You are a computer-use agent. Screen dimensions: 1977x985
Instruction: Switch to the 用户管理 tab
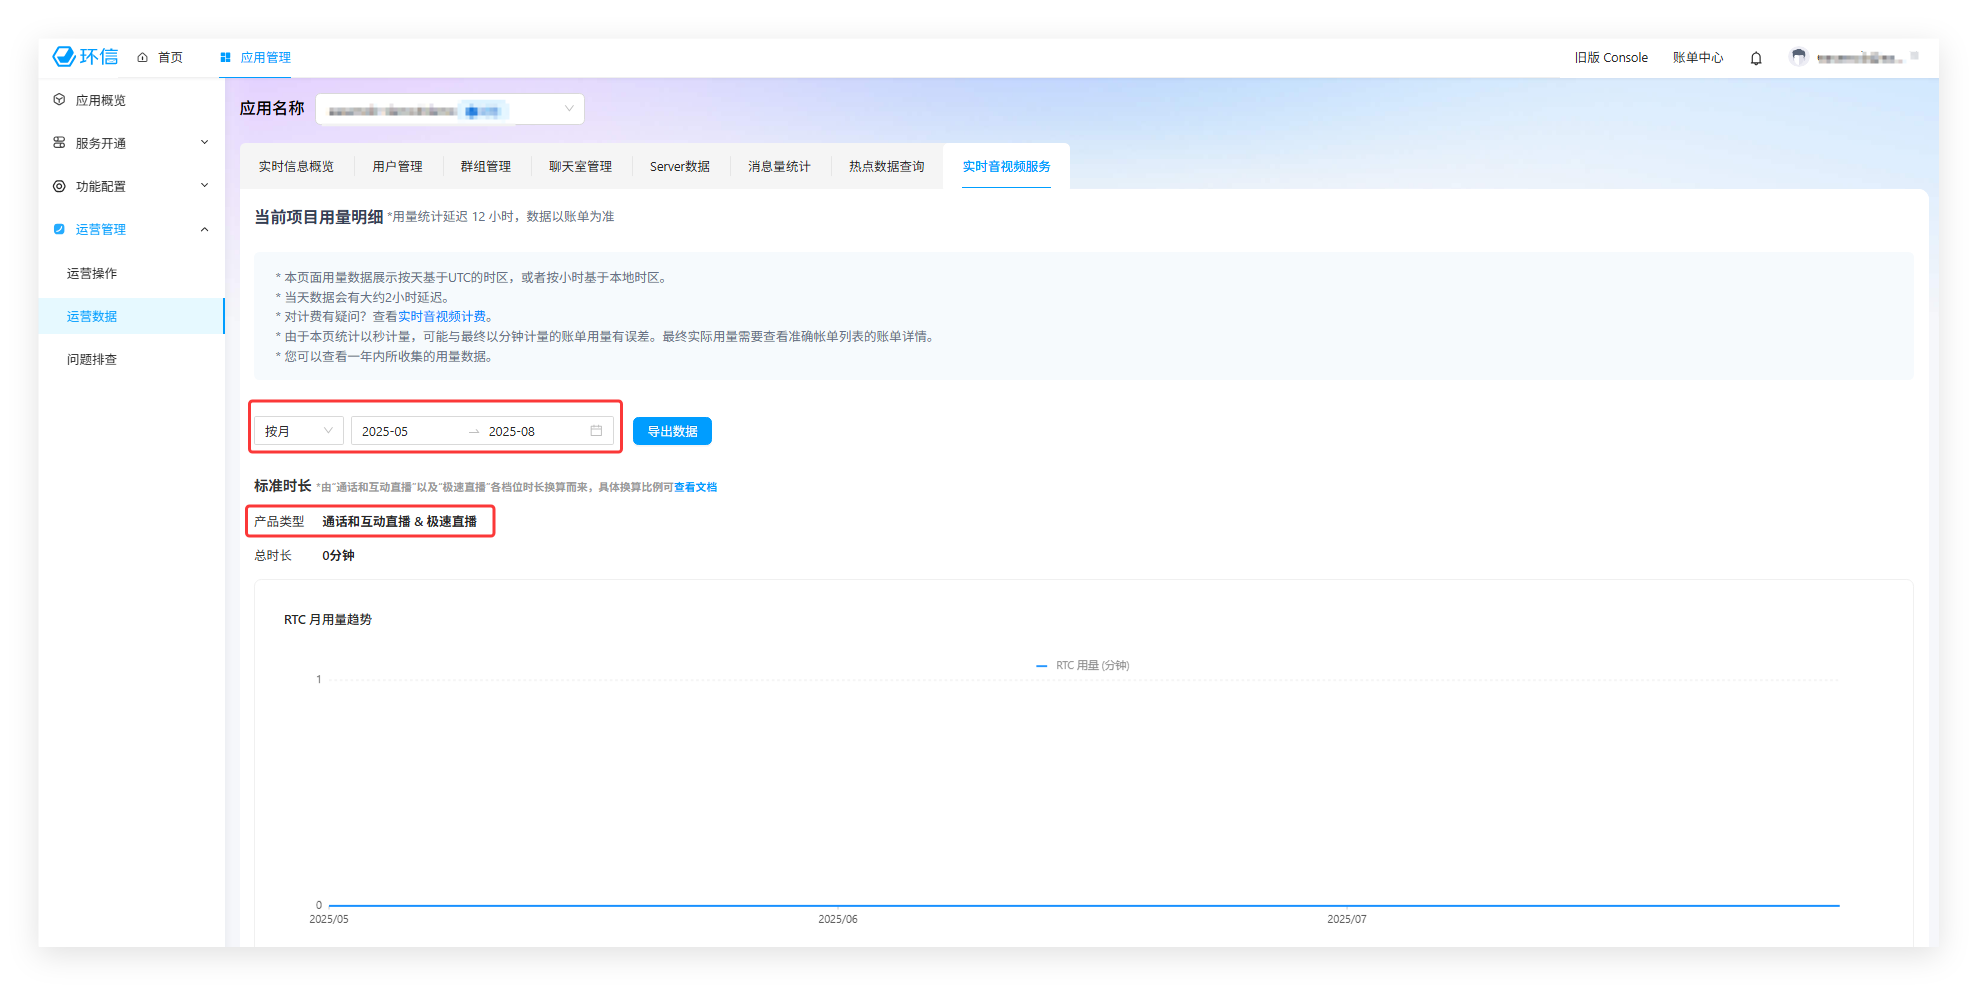point(397,167)
